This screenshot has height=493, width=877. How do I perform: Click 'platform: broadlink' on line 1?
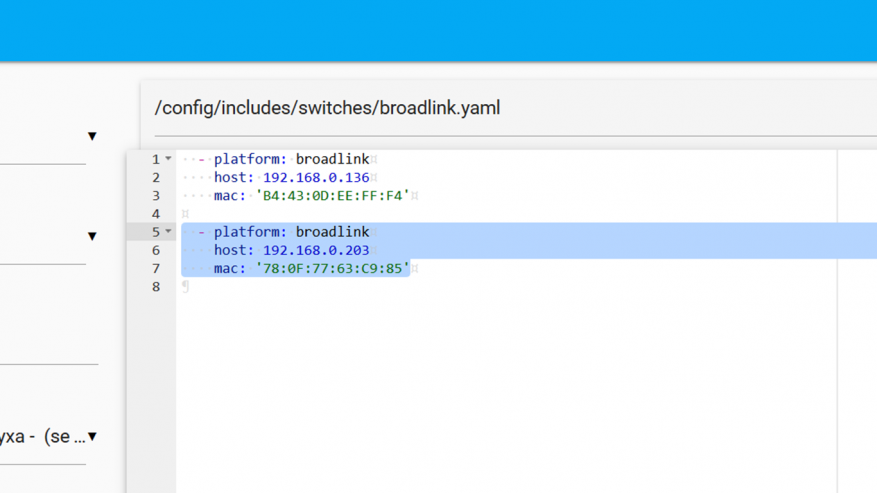click(x=291, y=159)
